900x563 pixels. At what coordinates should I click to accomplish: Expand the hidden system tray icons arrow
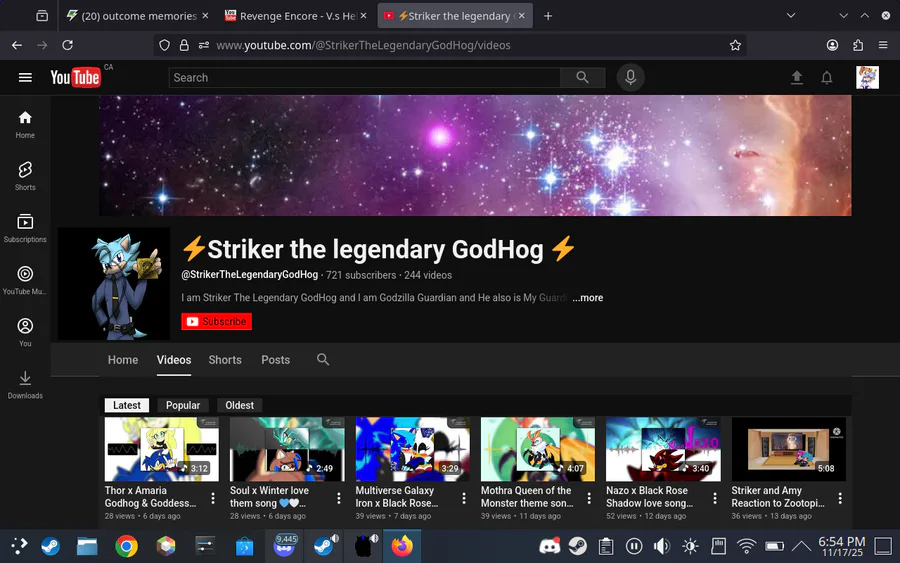coord(801,546)
